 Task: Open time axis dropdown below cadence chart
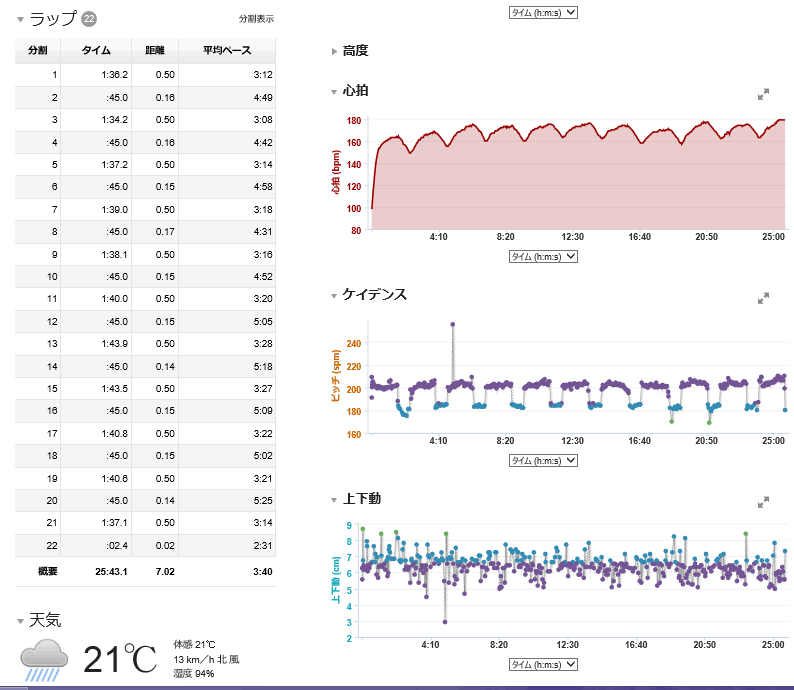[544, 461]
